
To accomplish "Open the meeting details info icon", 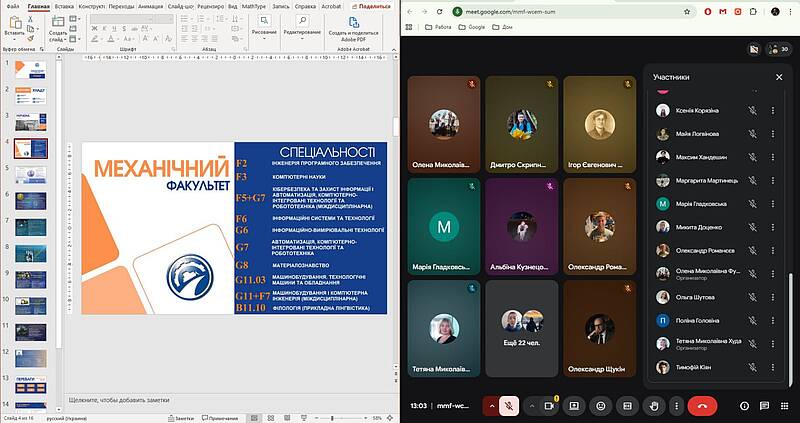I will pos(745,406).
